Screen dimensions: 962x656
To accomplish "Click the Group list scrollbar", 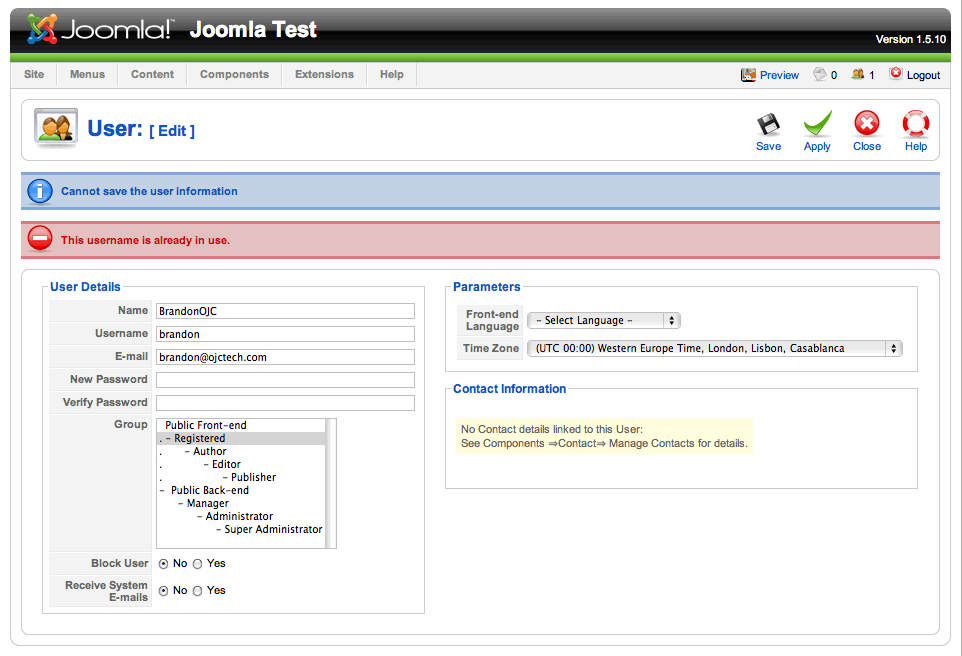I will pos(331,484).
